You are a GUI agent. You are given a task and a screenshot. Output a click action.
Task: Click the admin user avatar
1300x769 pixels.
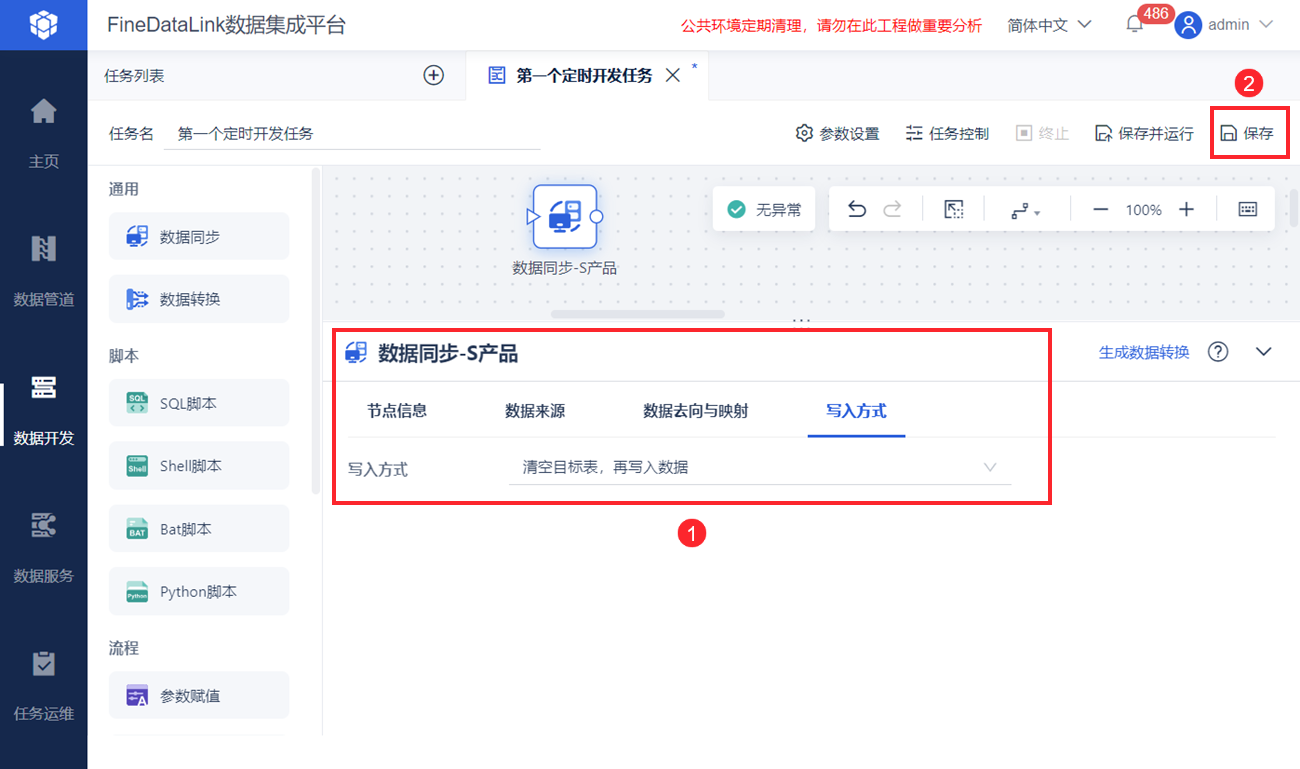tap(1188, 25)
